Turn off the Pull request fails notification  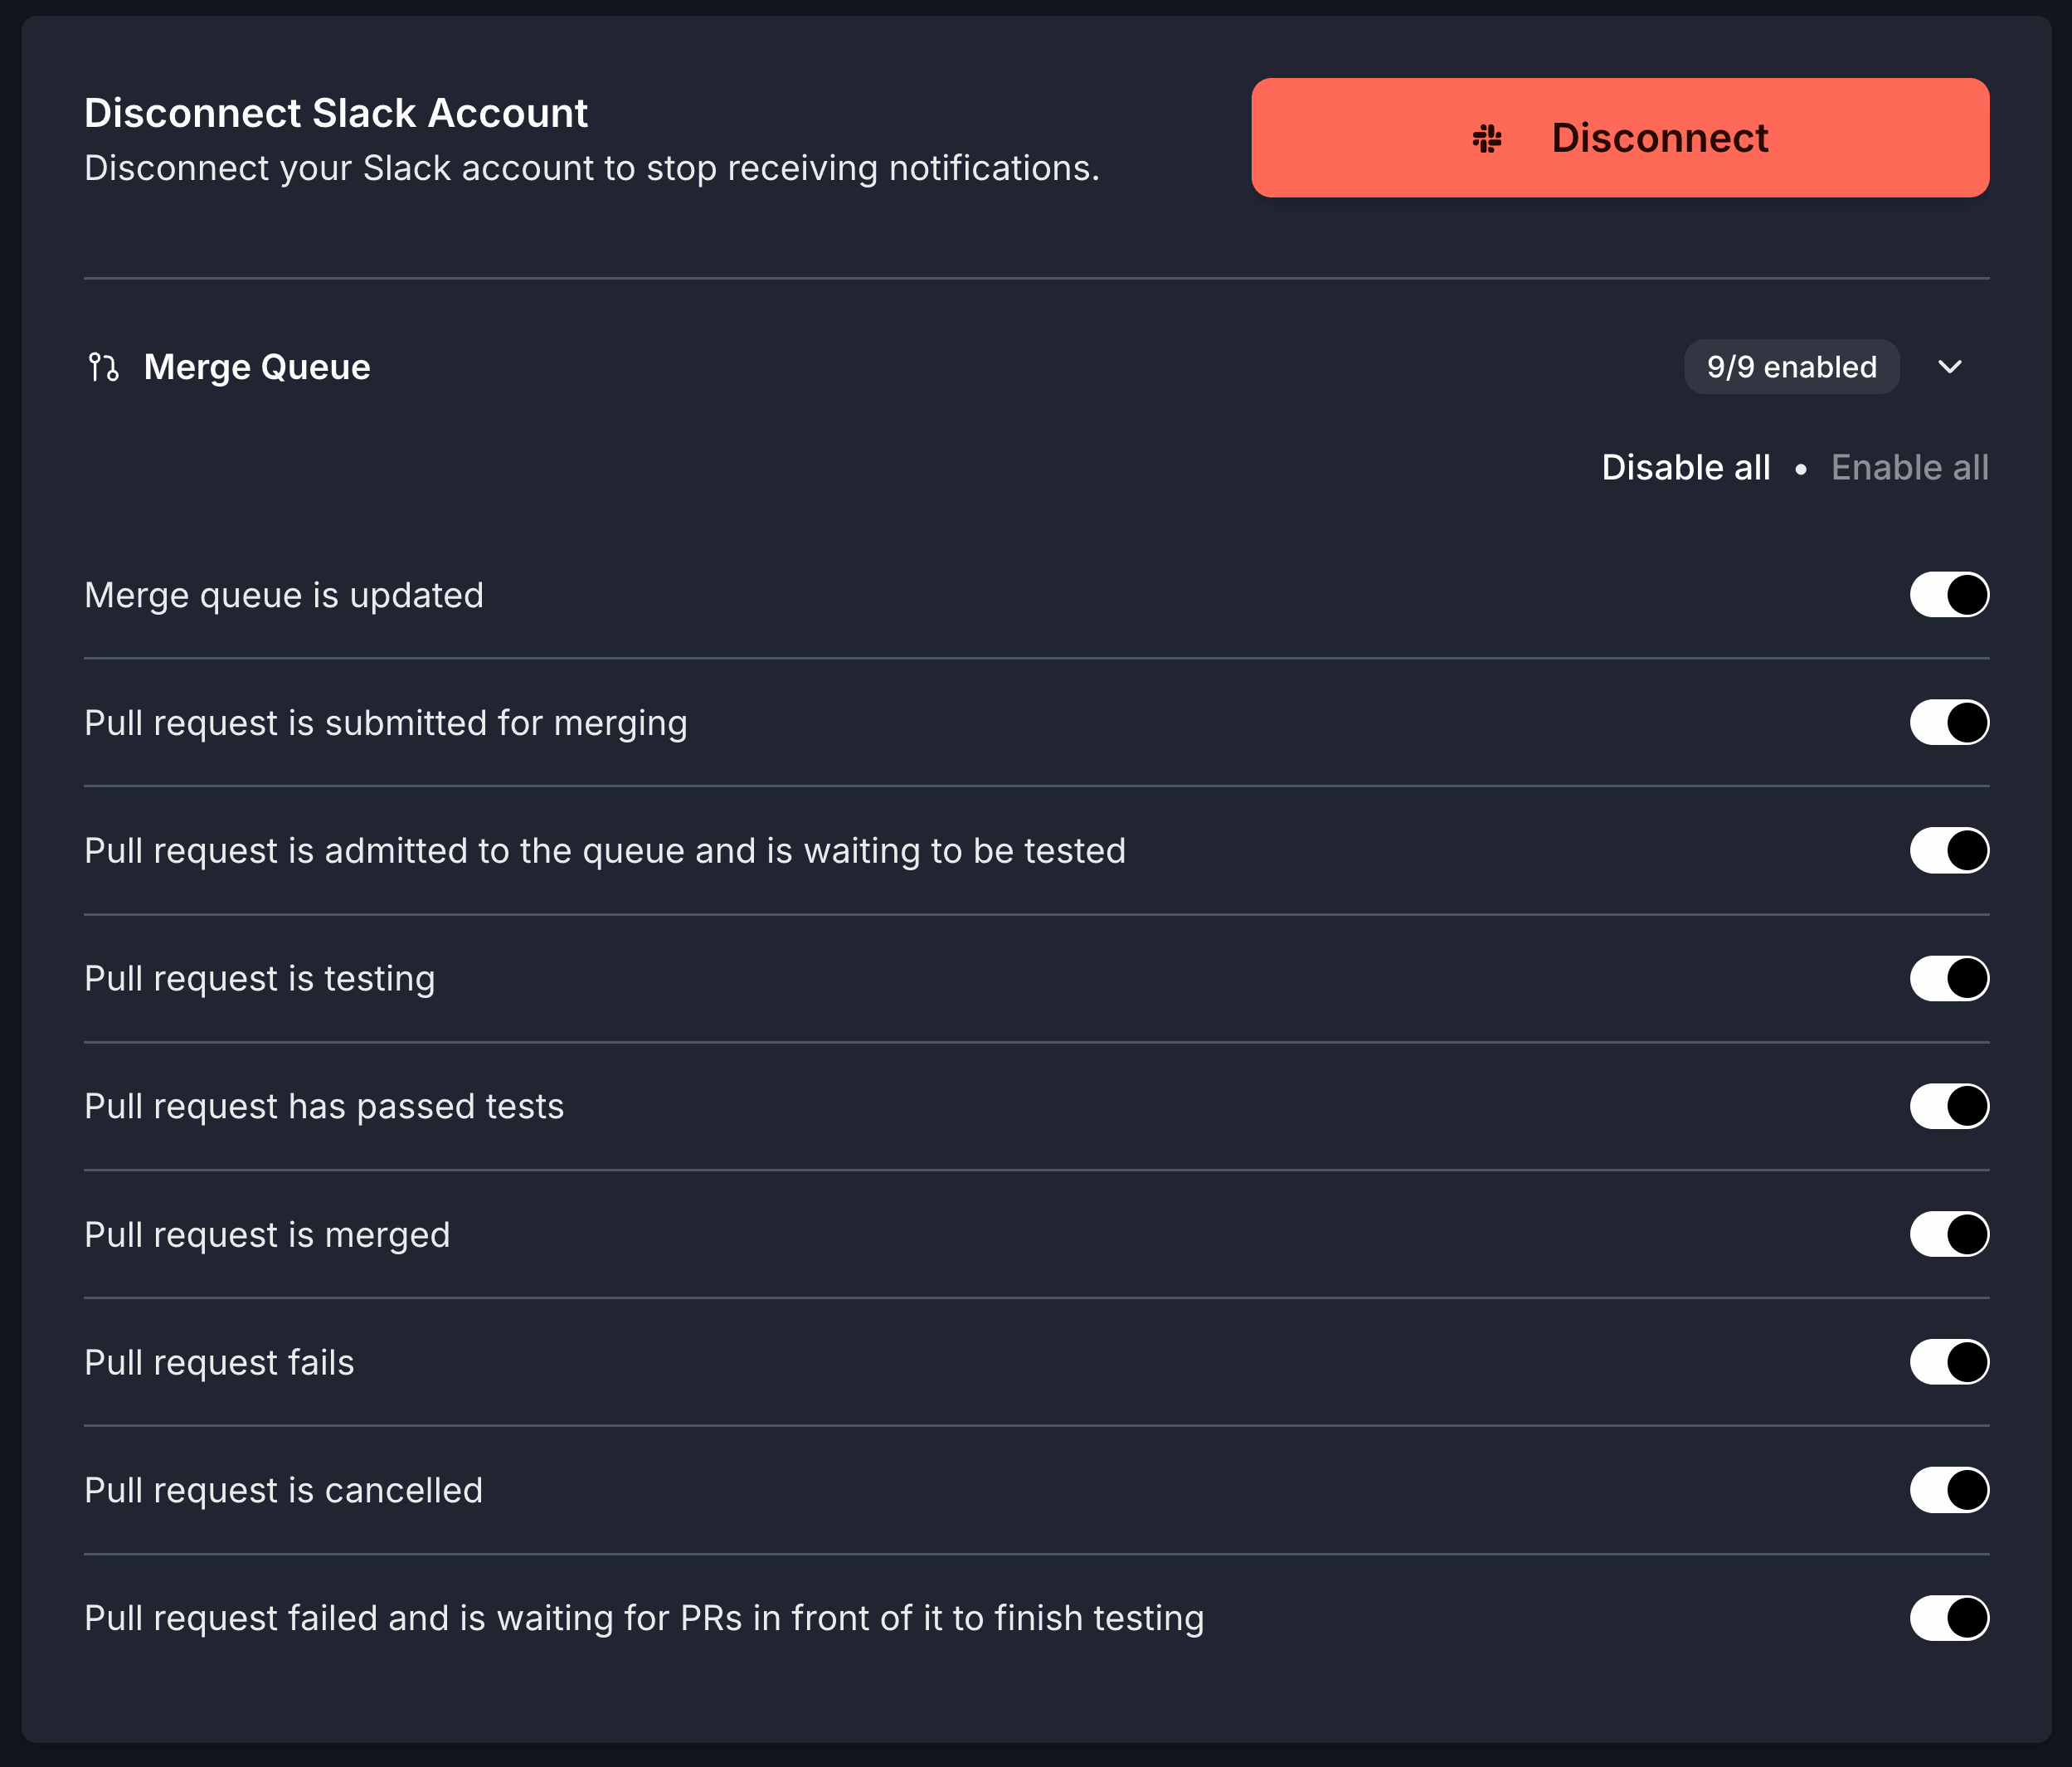click(1948, 1362)
